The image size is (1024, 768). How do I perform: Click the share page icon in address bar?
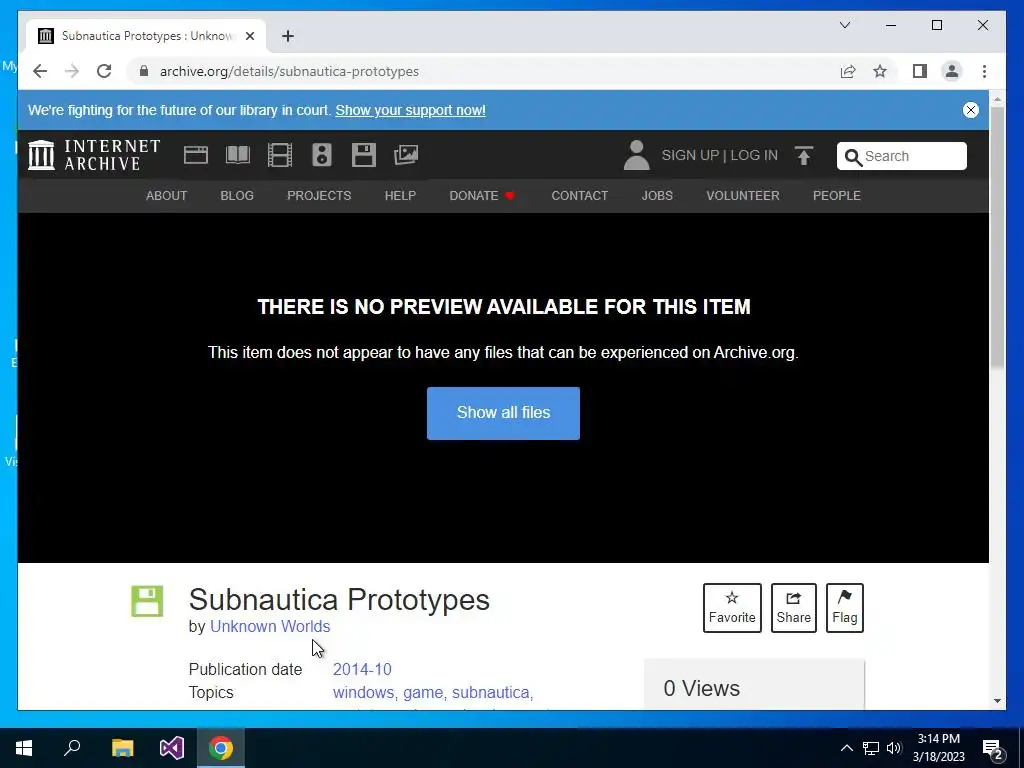tap(848, 71)
